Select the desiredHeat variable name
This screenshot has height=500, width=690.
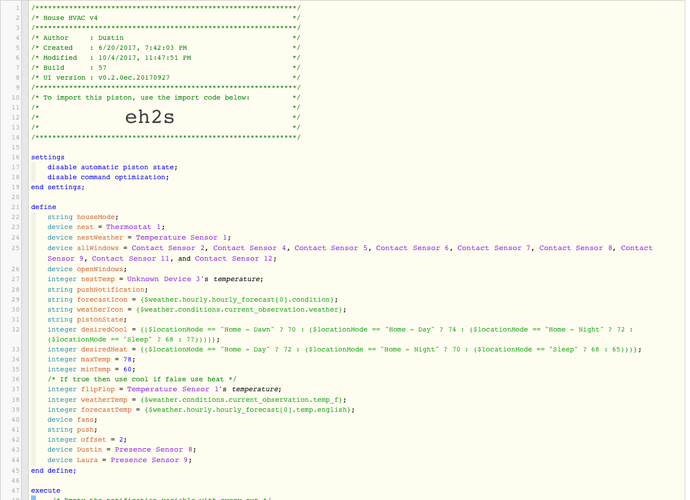[x=104, y=349]
